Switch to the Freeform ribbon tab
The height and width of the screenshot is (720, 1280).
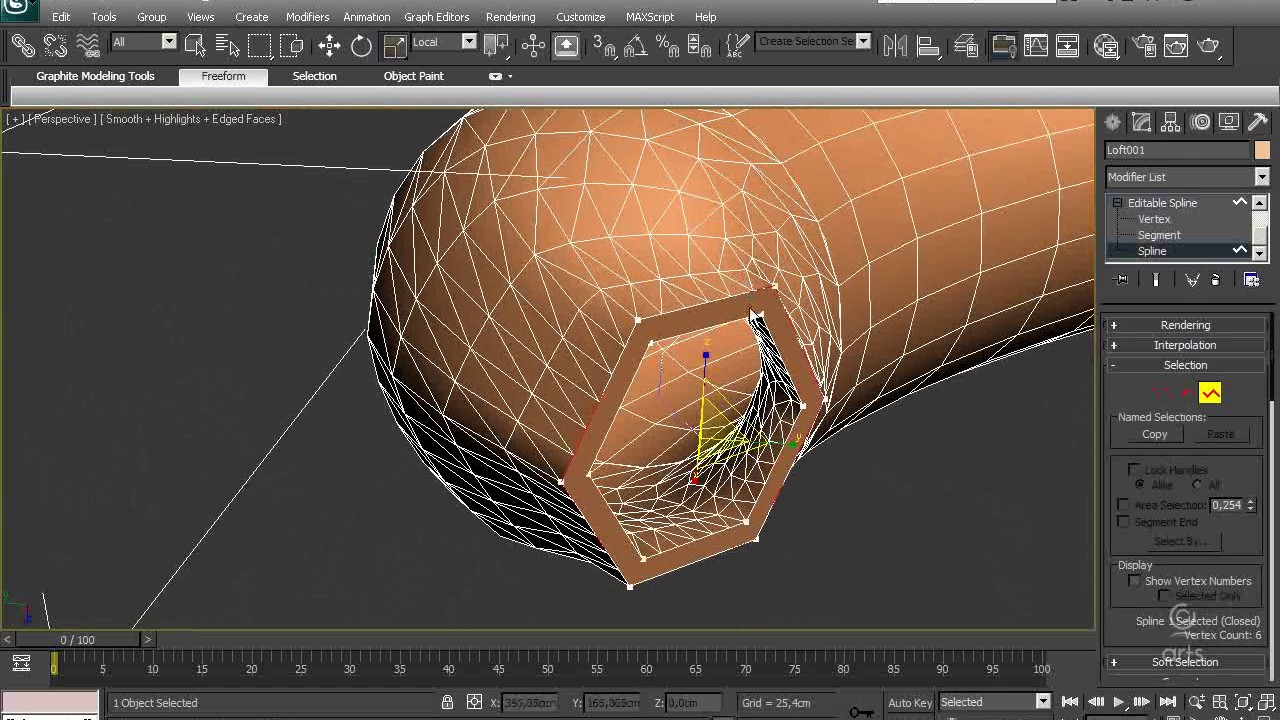tap(223, 76)
